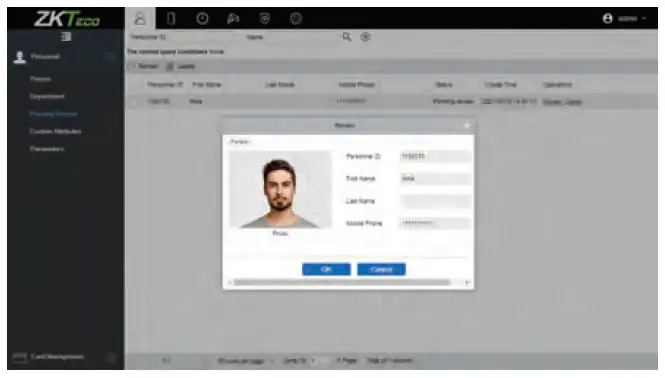Select Custom Attributes in the sidebar
This screenshot has height=378, width=665.
[56, 131]
